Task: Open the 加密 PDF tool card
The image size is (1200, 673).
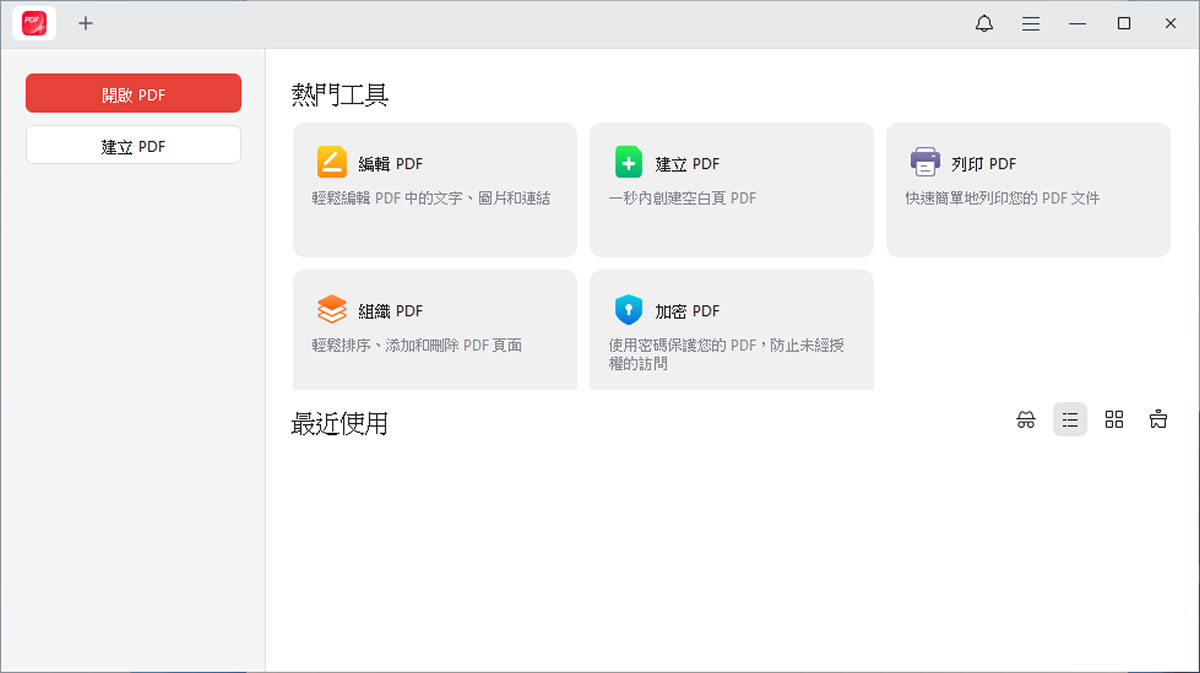Action: 731,329
